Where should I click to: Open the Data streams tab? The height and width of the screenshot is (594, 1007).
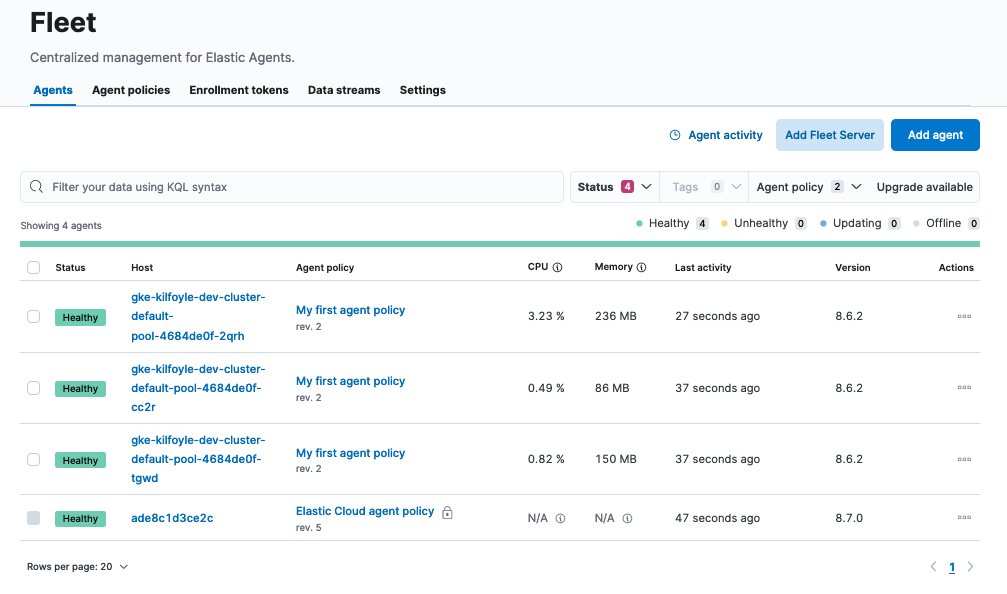tap(344, 90)
